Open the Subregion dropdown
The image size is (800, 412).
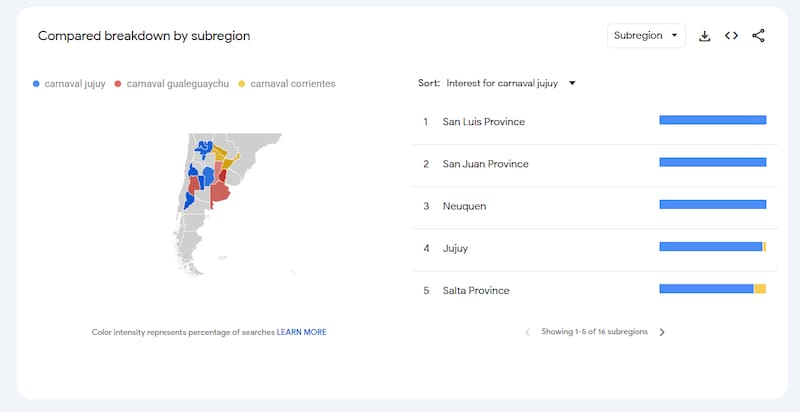646,36
